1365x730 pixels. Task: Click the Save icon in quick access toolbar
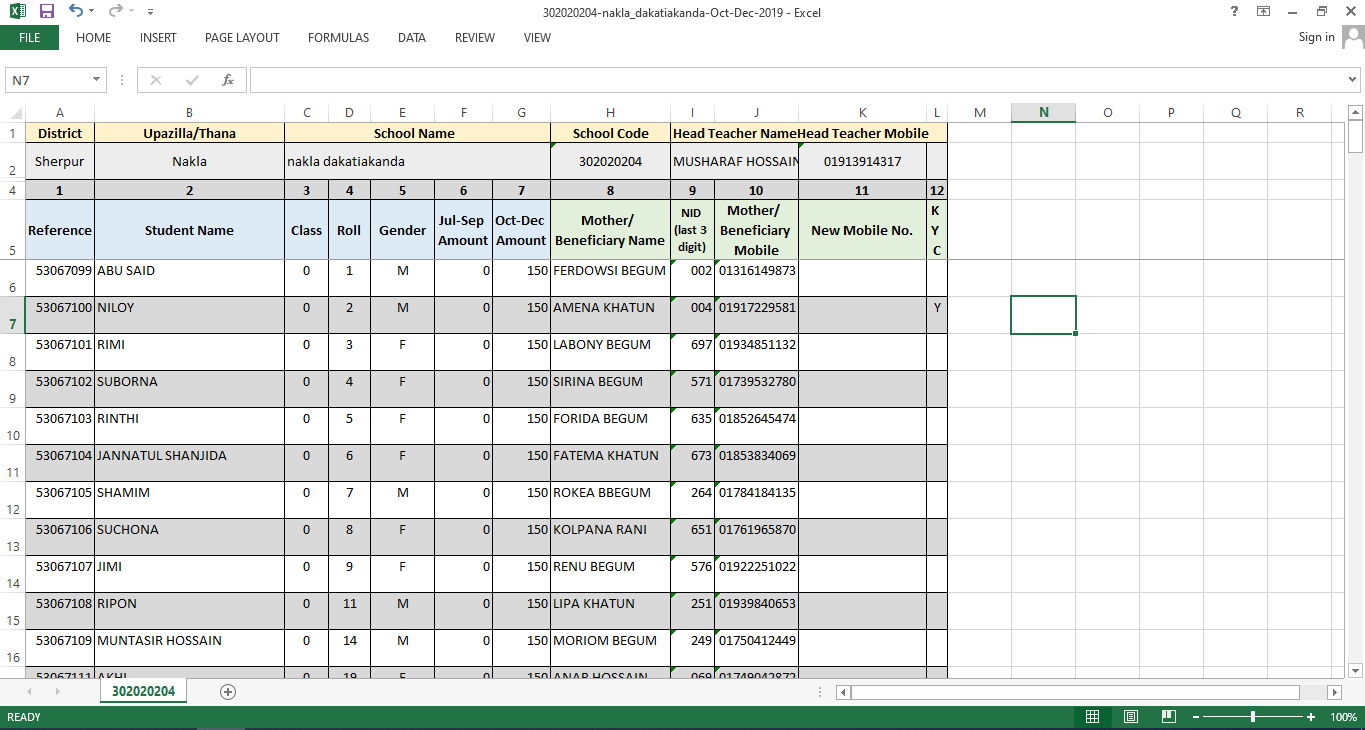[x=47, y=11]
